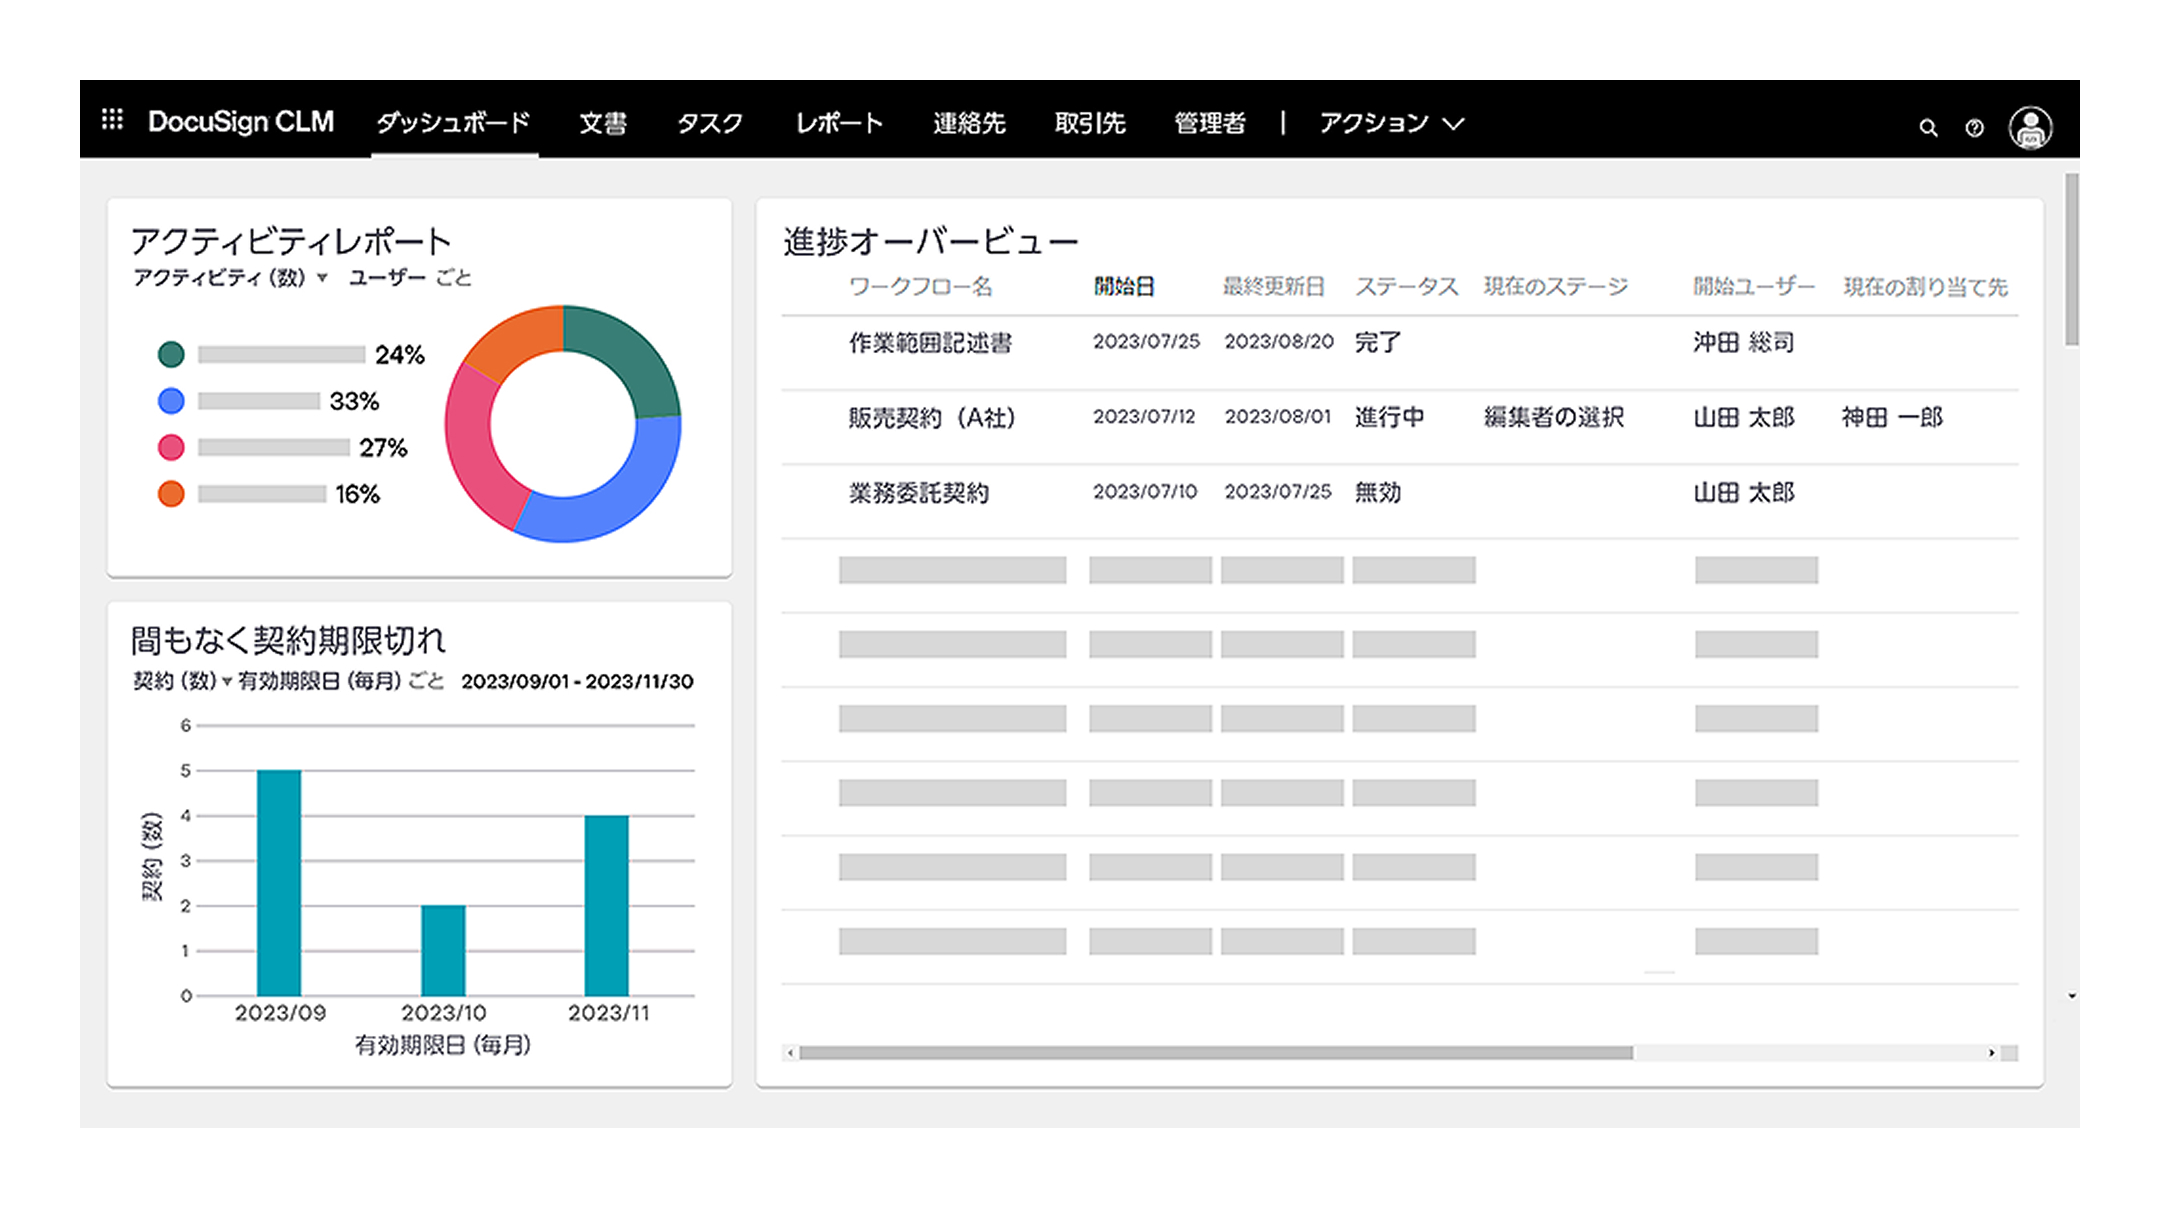
Task: Open the レポート tab
Action: (838, 123)
